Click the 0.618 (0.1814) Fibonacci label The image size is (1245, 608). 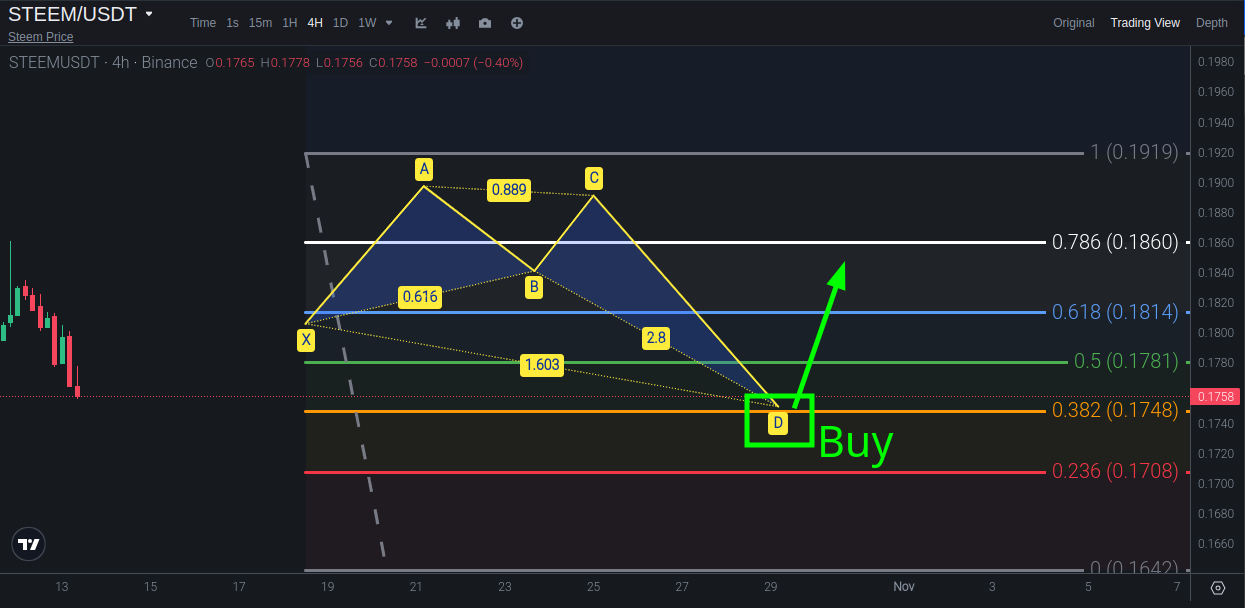1115,312
